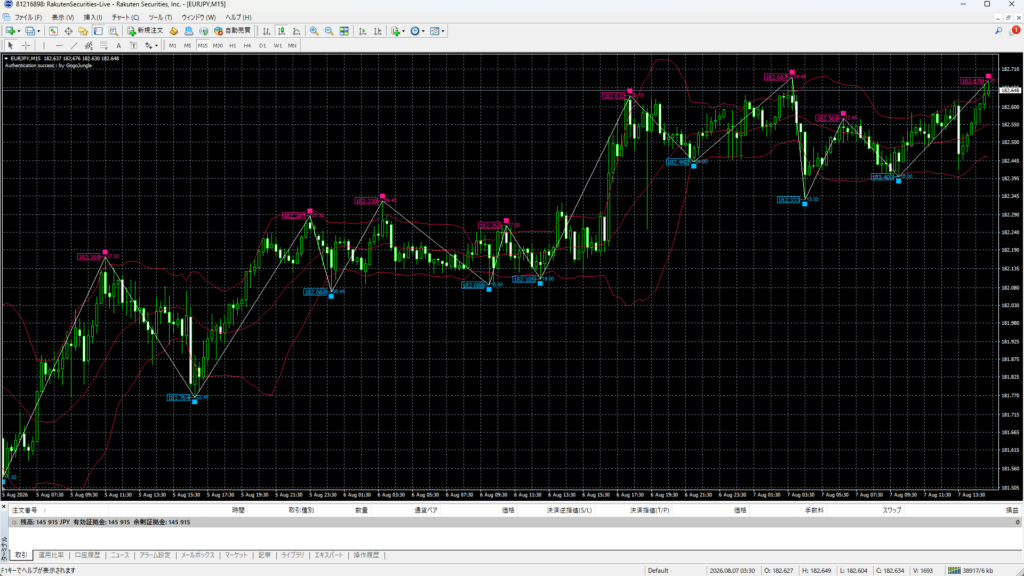The height and width of the screenshot is (576, 1024).
Task: Tile chart windows with grid icon
Action: (344, 31)
